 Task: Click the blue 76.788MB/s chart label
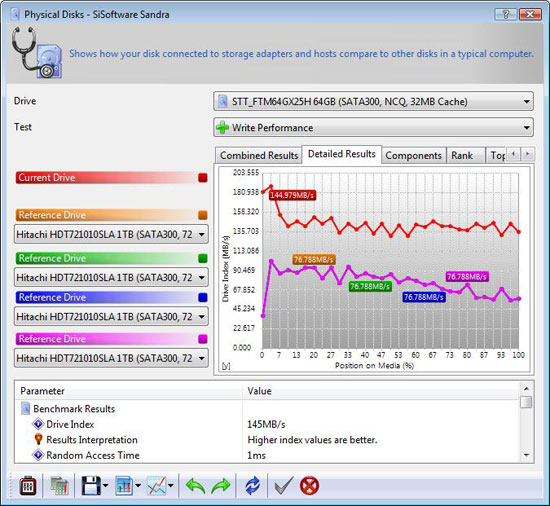point(424,297)
